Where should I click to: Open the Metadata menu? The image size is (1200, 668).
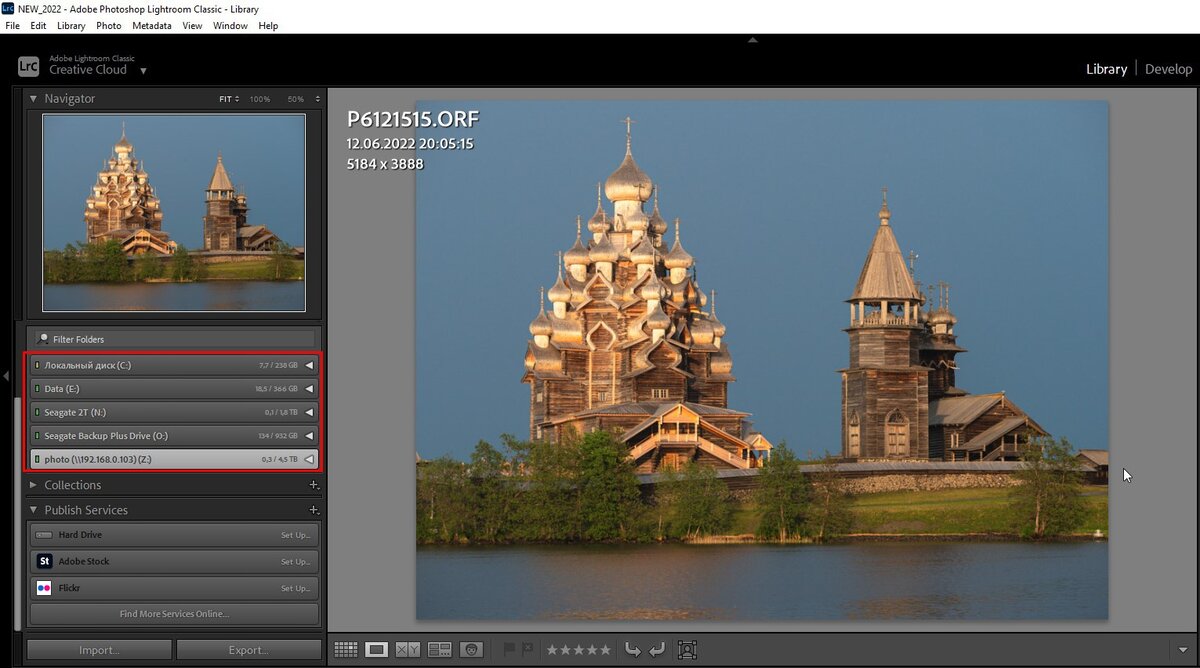(x=151, y=25)
